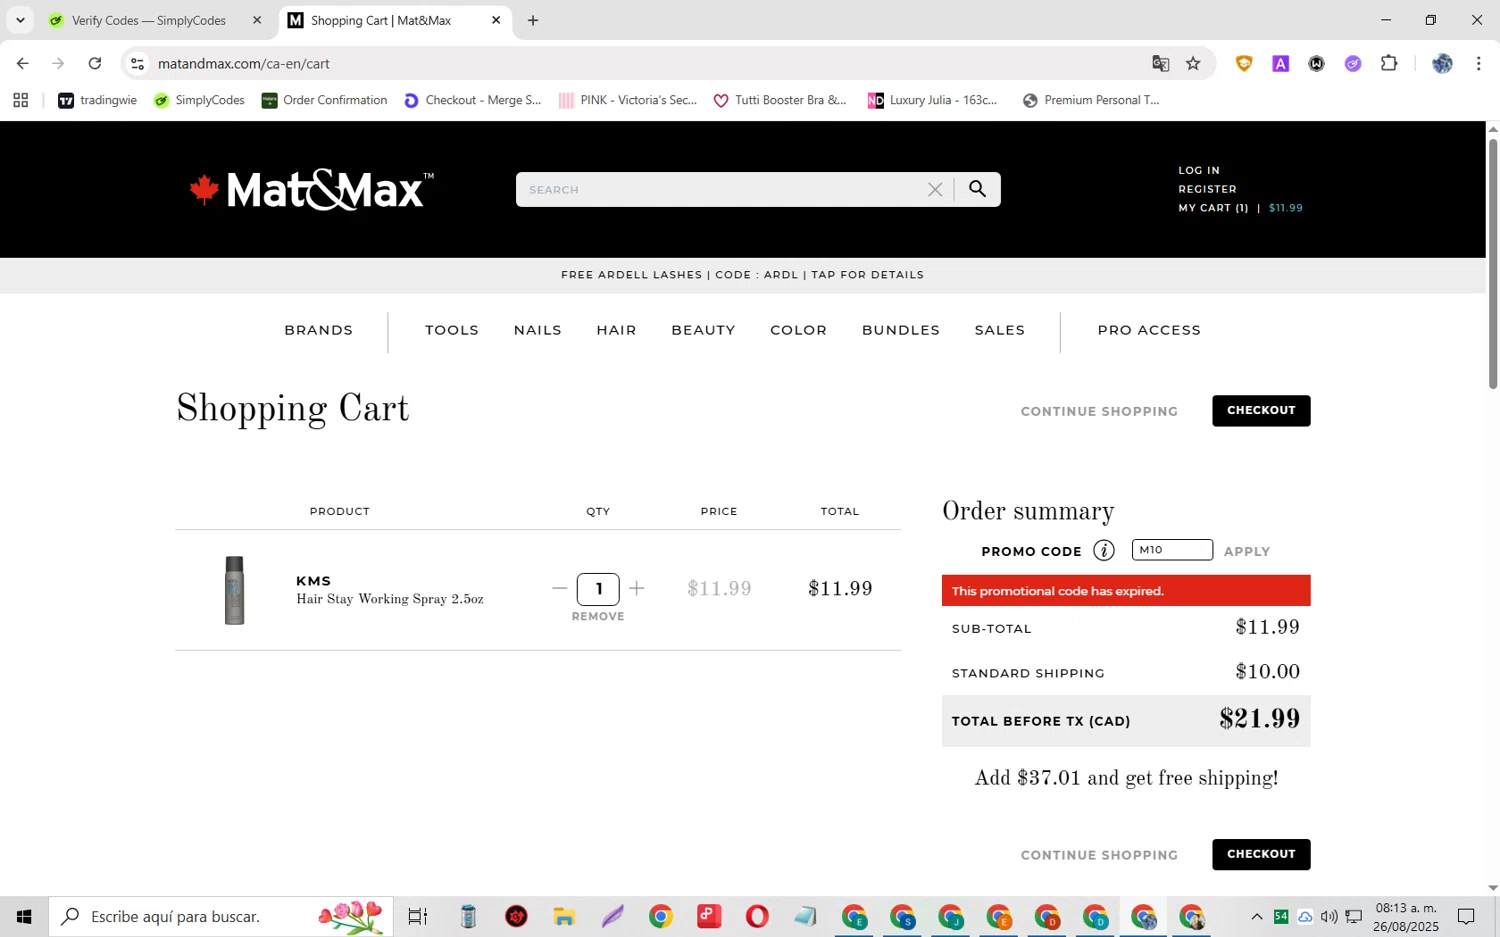Open a new browser tab
This screenshot has height=937, width=1500.
click(533, 20)
